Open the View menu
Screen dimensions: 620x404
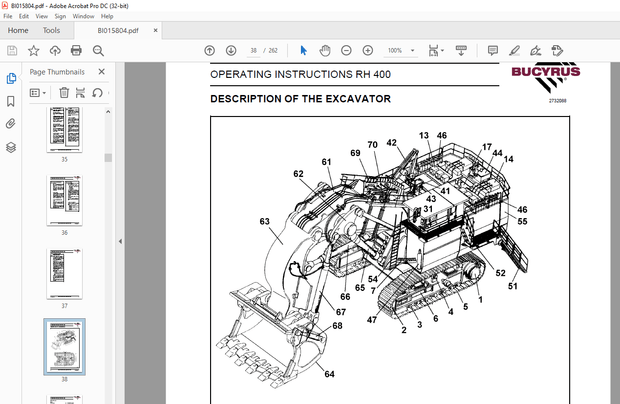coord(42,16)
